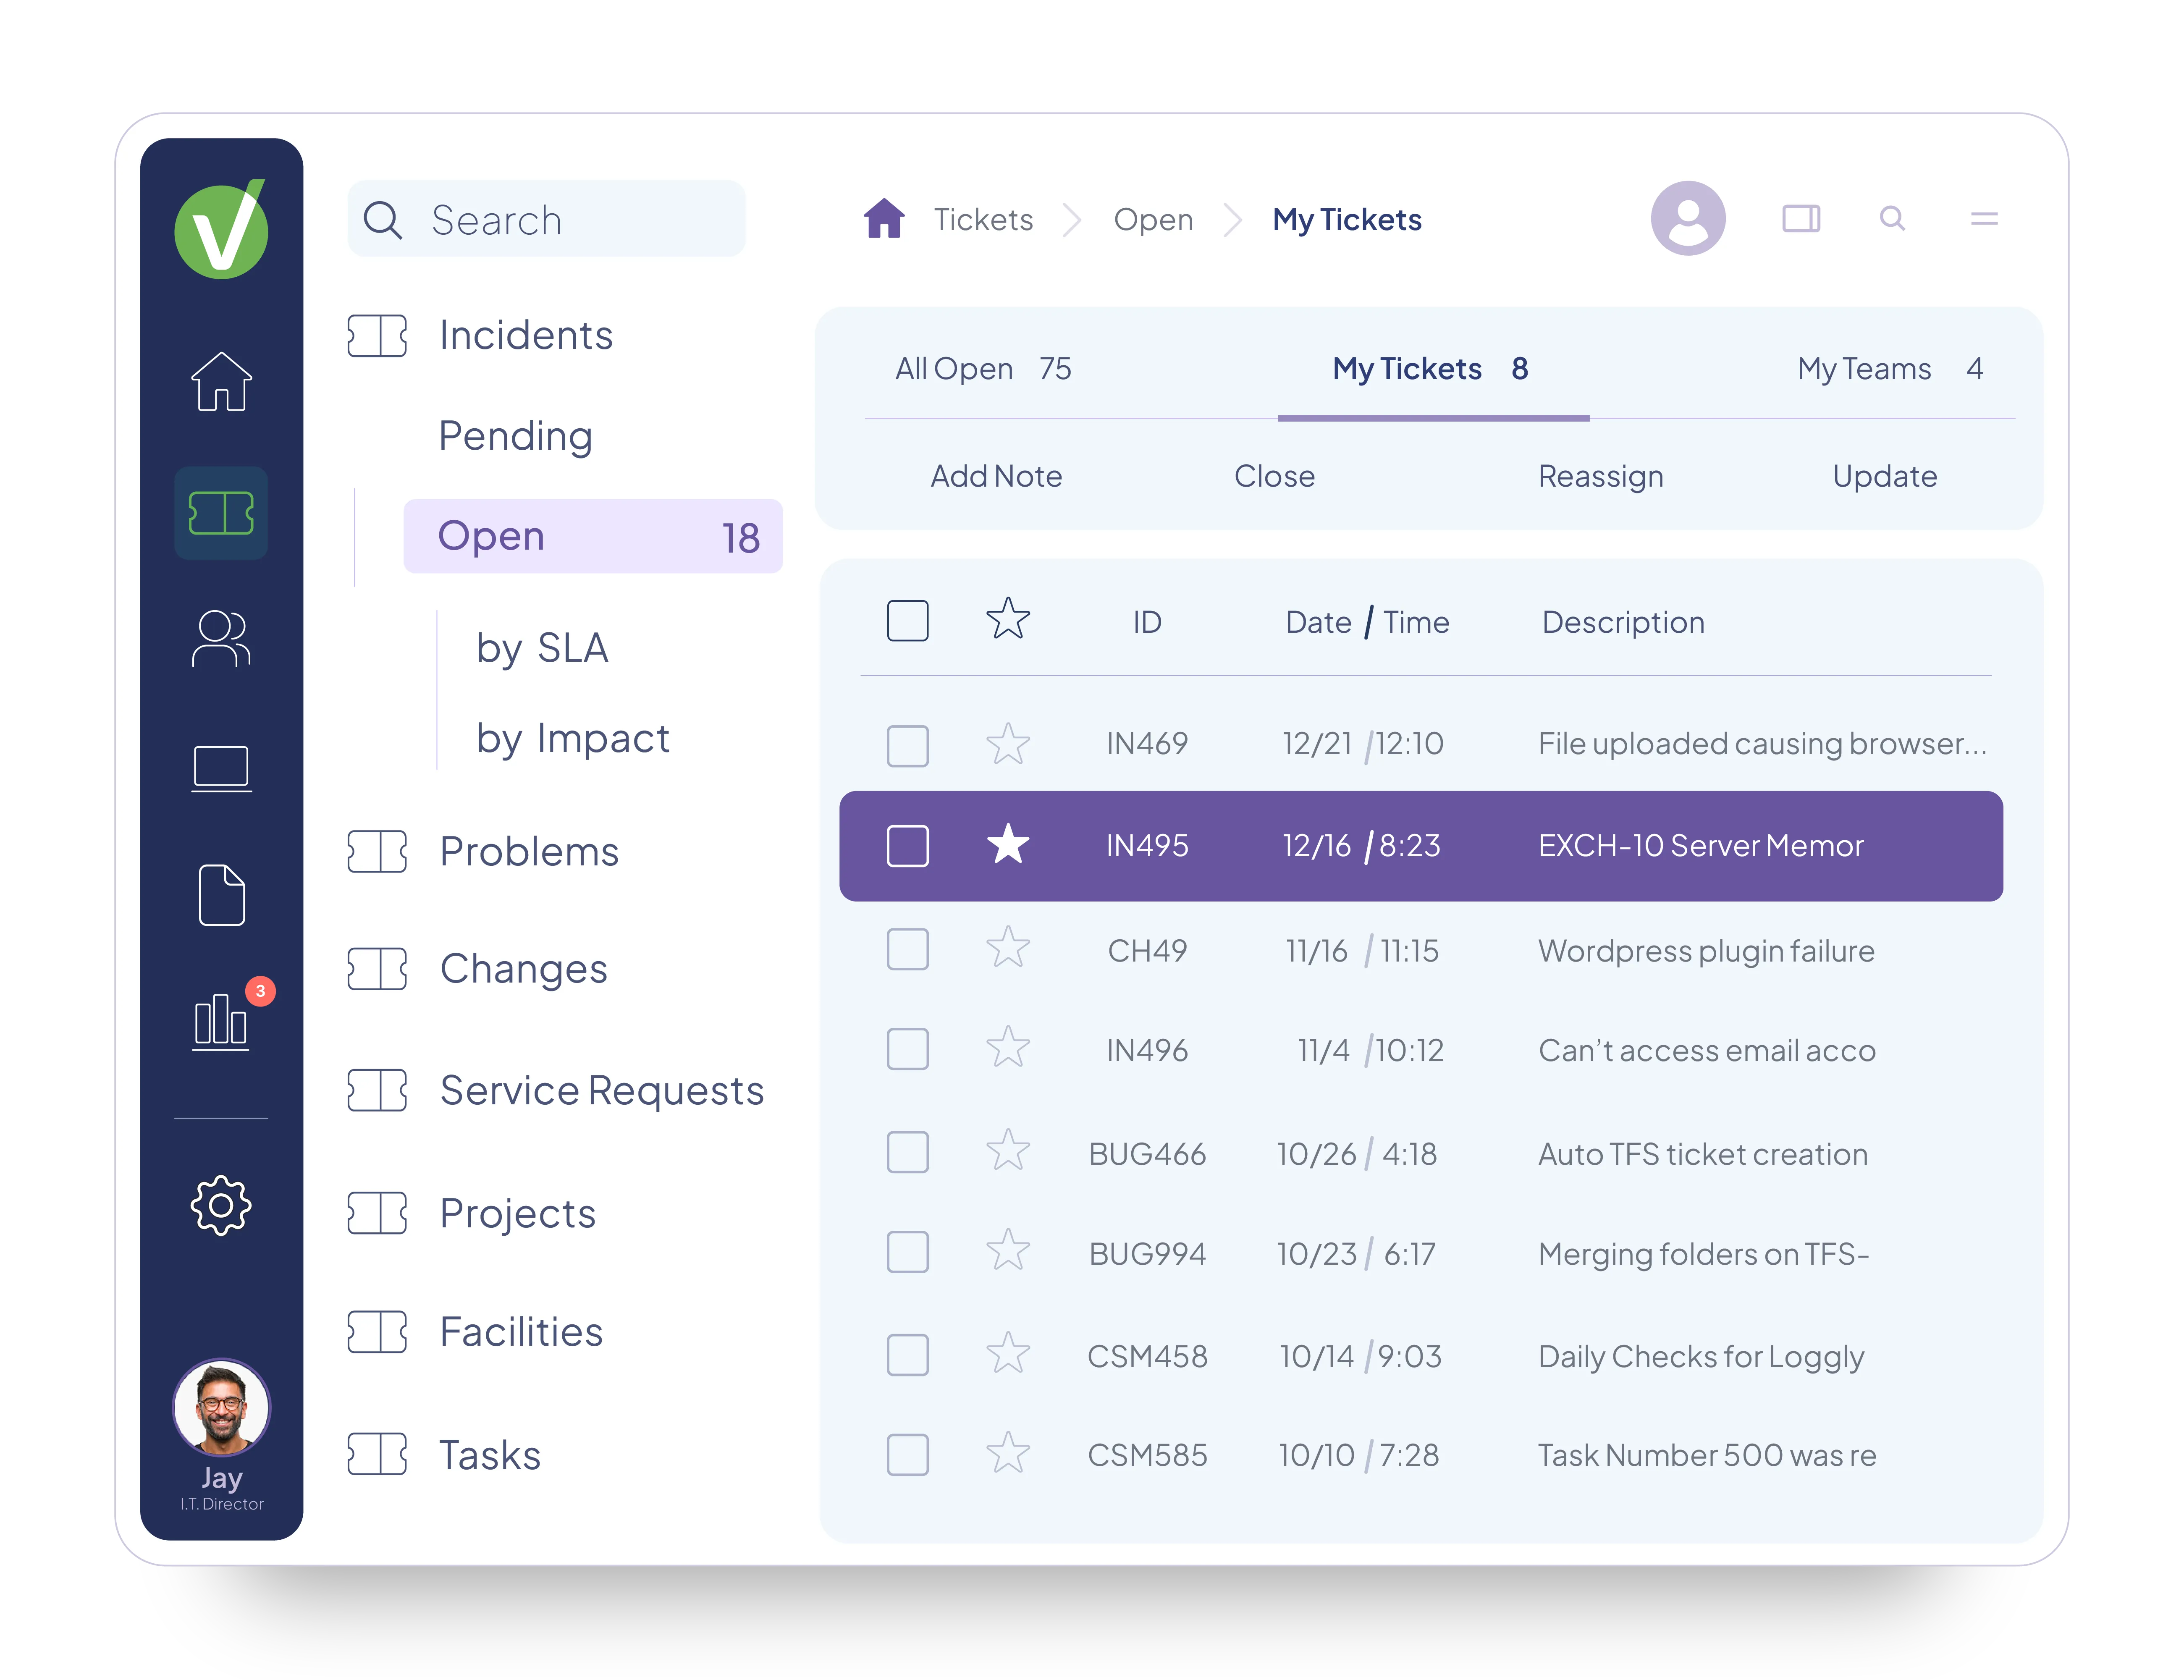Click the ticket icon beside Facilities

[x=377, y=1332]
